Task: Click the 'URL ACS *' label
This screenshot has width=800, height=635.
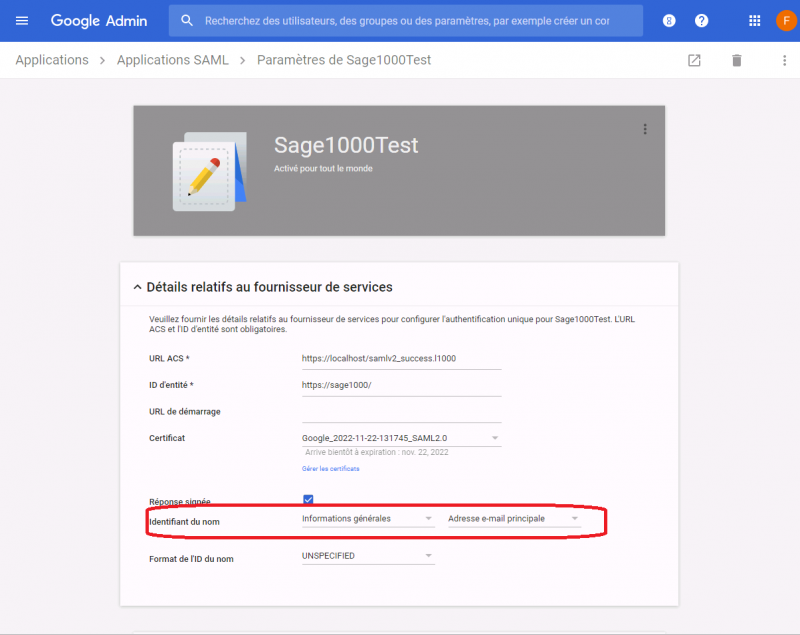Action: (x=169, y=359)
